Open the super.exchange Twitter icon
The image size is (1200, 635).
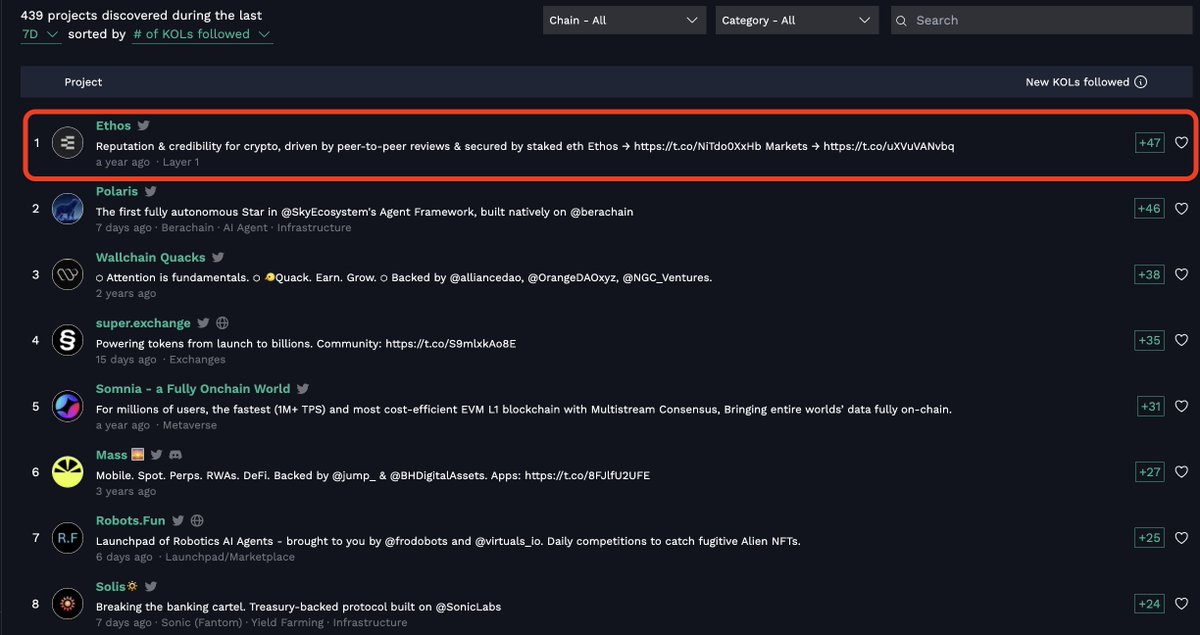point(203,323)
